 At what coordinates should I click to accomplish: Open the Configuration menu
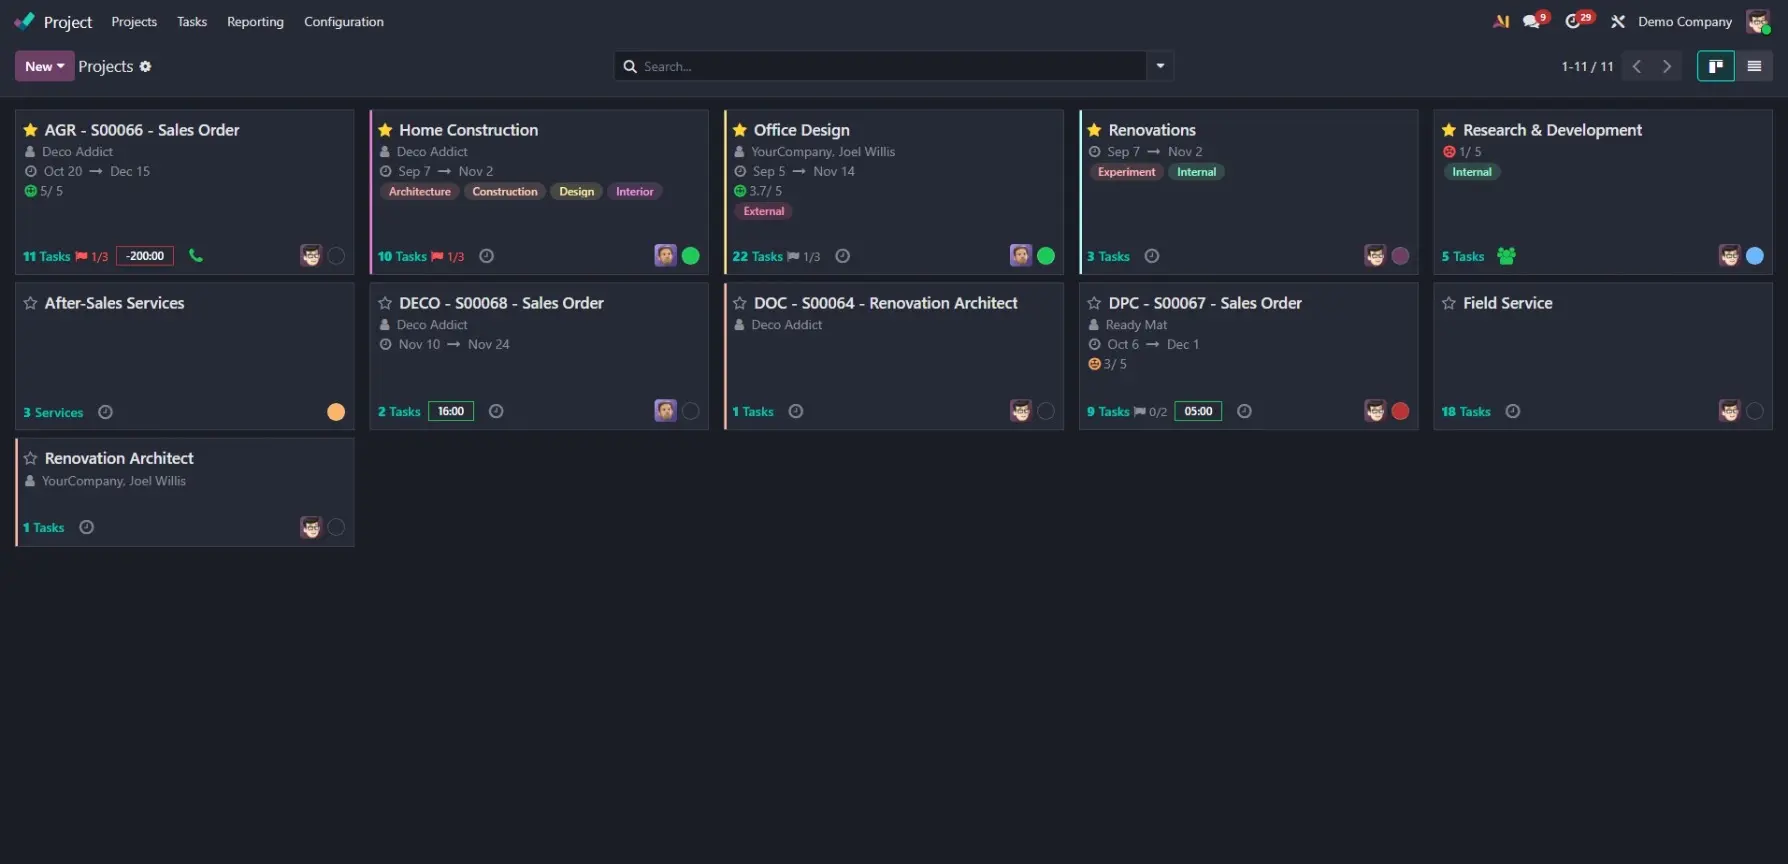tap(344, 22)
